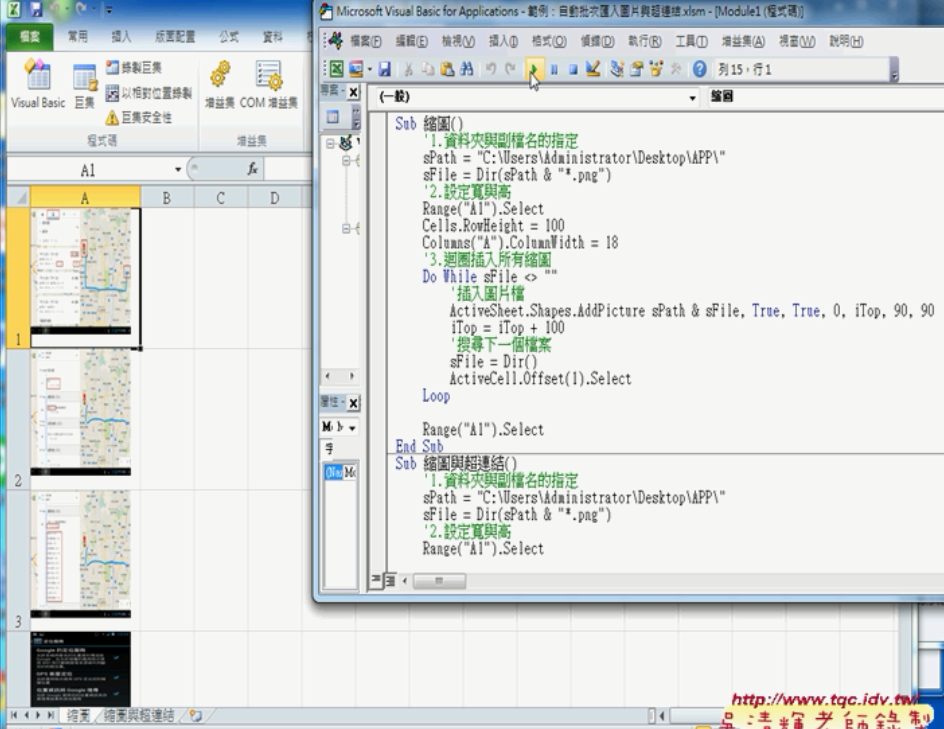Open the 偵錯(D) menu
This screenshot has height=729, width=944.
click(x=600, y=41)
